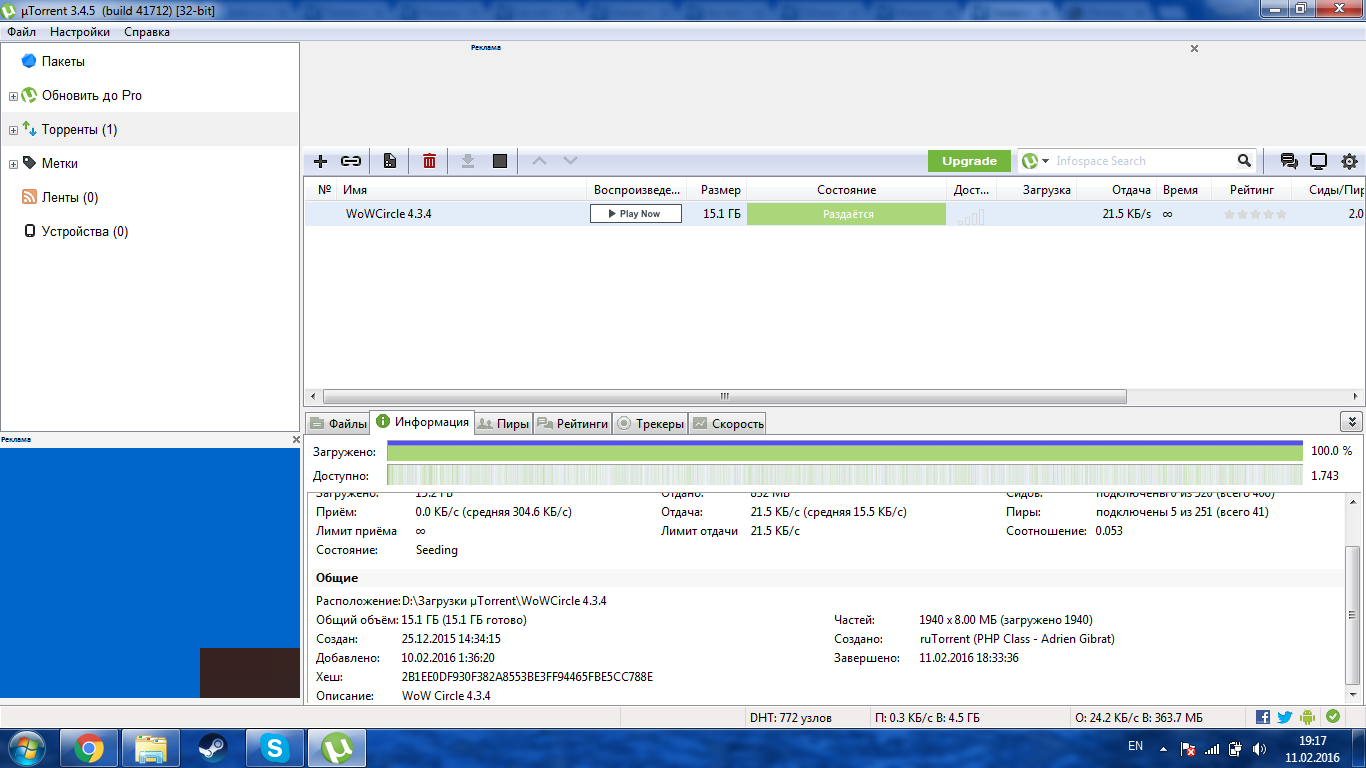Click the green Upgrade button

969,161
